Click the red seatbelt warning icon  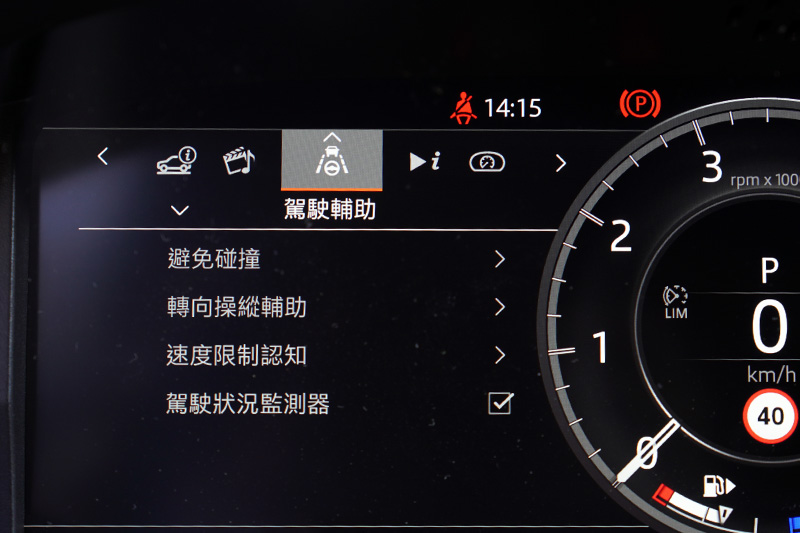463,108
